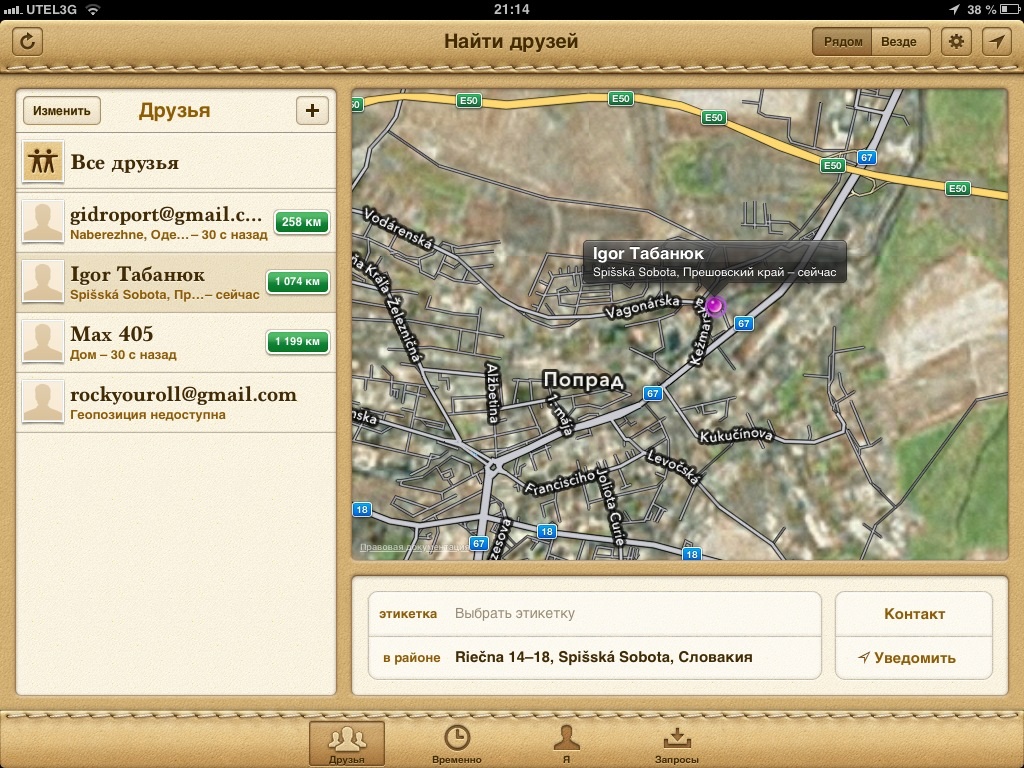Select the Друзья tab
Image resolution: width=1024 pixels, height=768 pixels.
click(x=346, y=743)
